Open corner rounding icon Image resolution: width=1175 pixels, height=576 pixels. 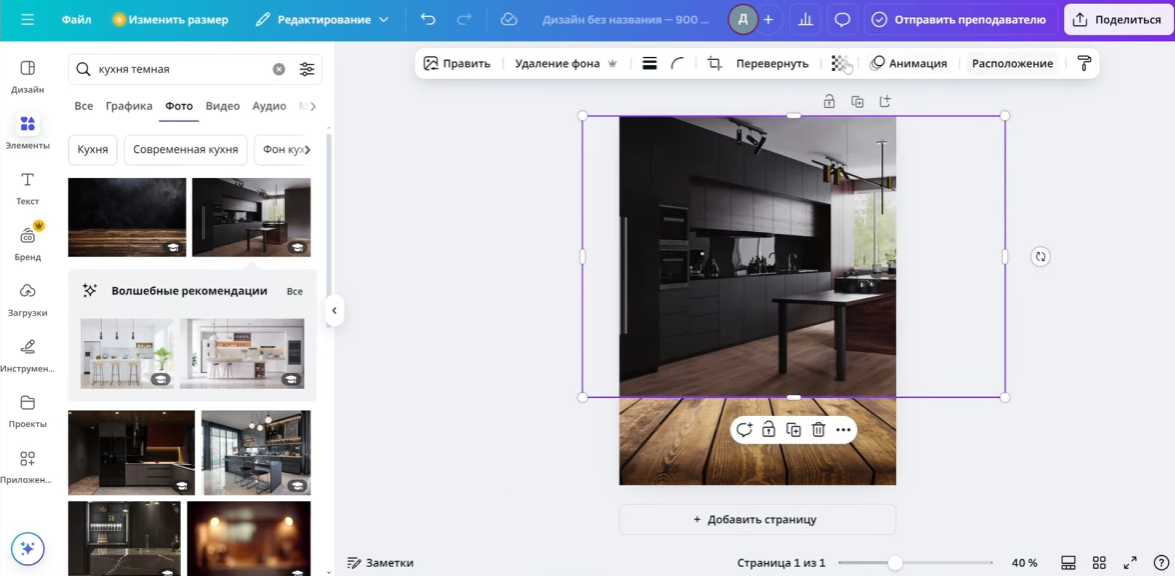[677, 64]
